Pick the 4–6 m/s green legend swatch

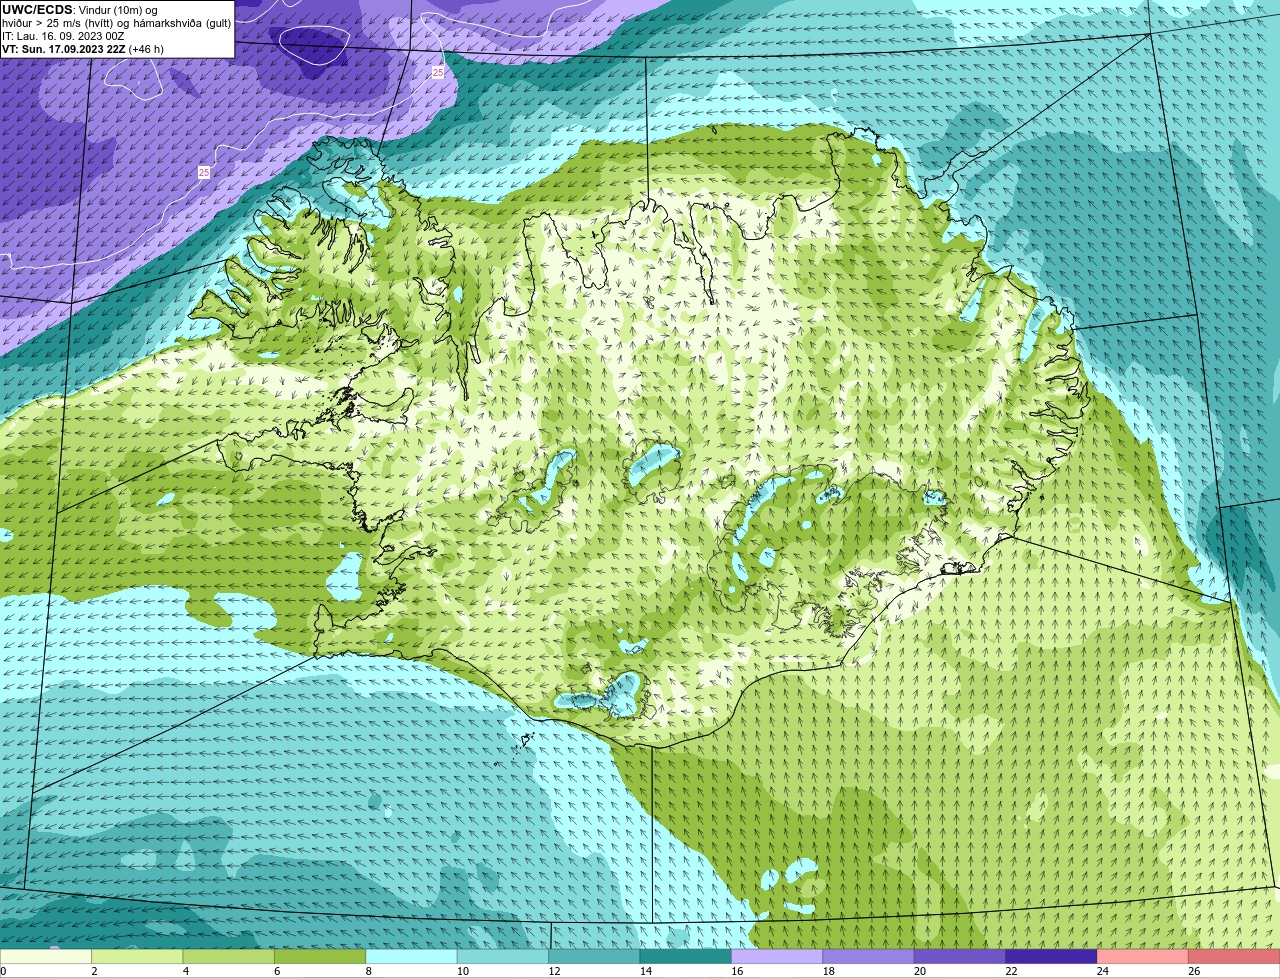click(229, 956)
